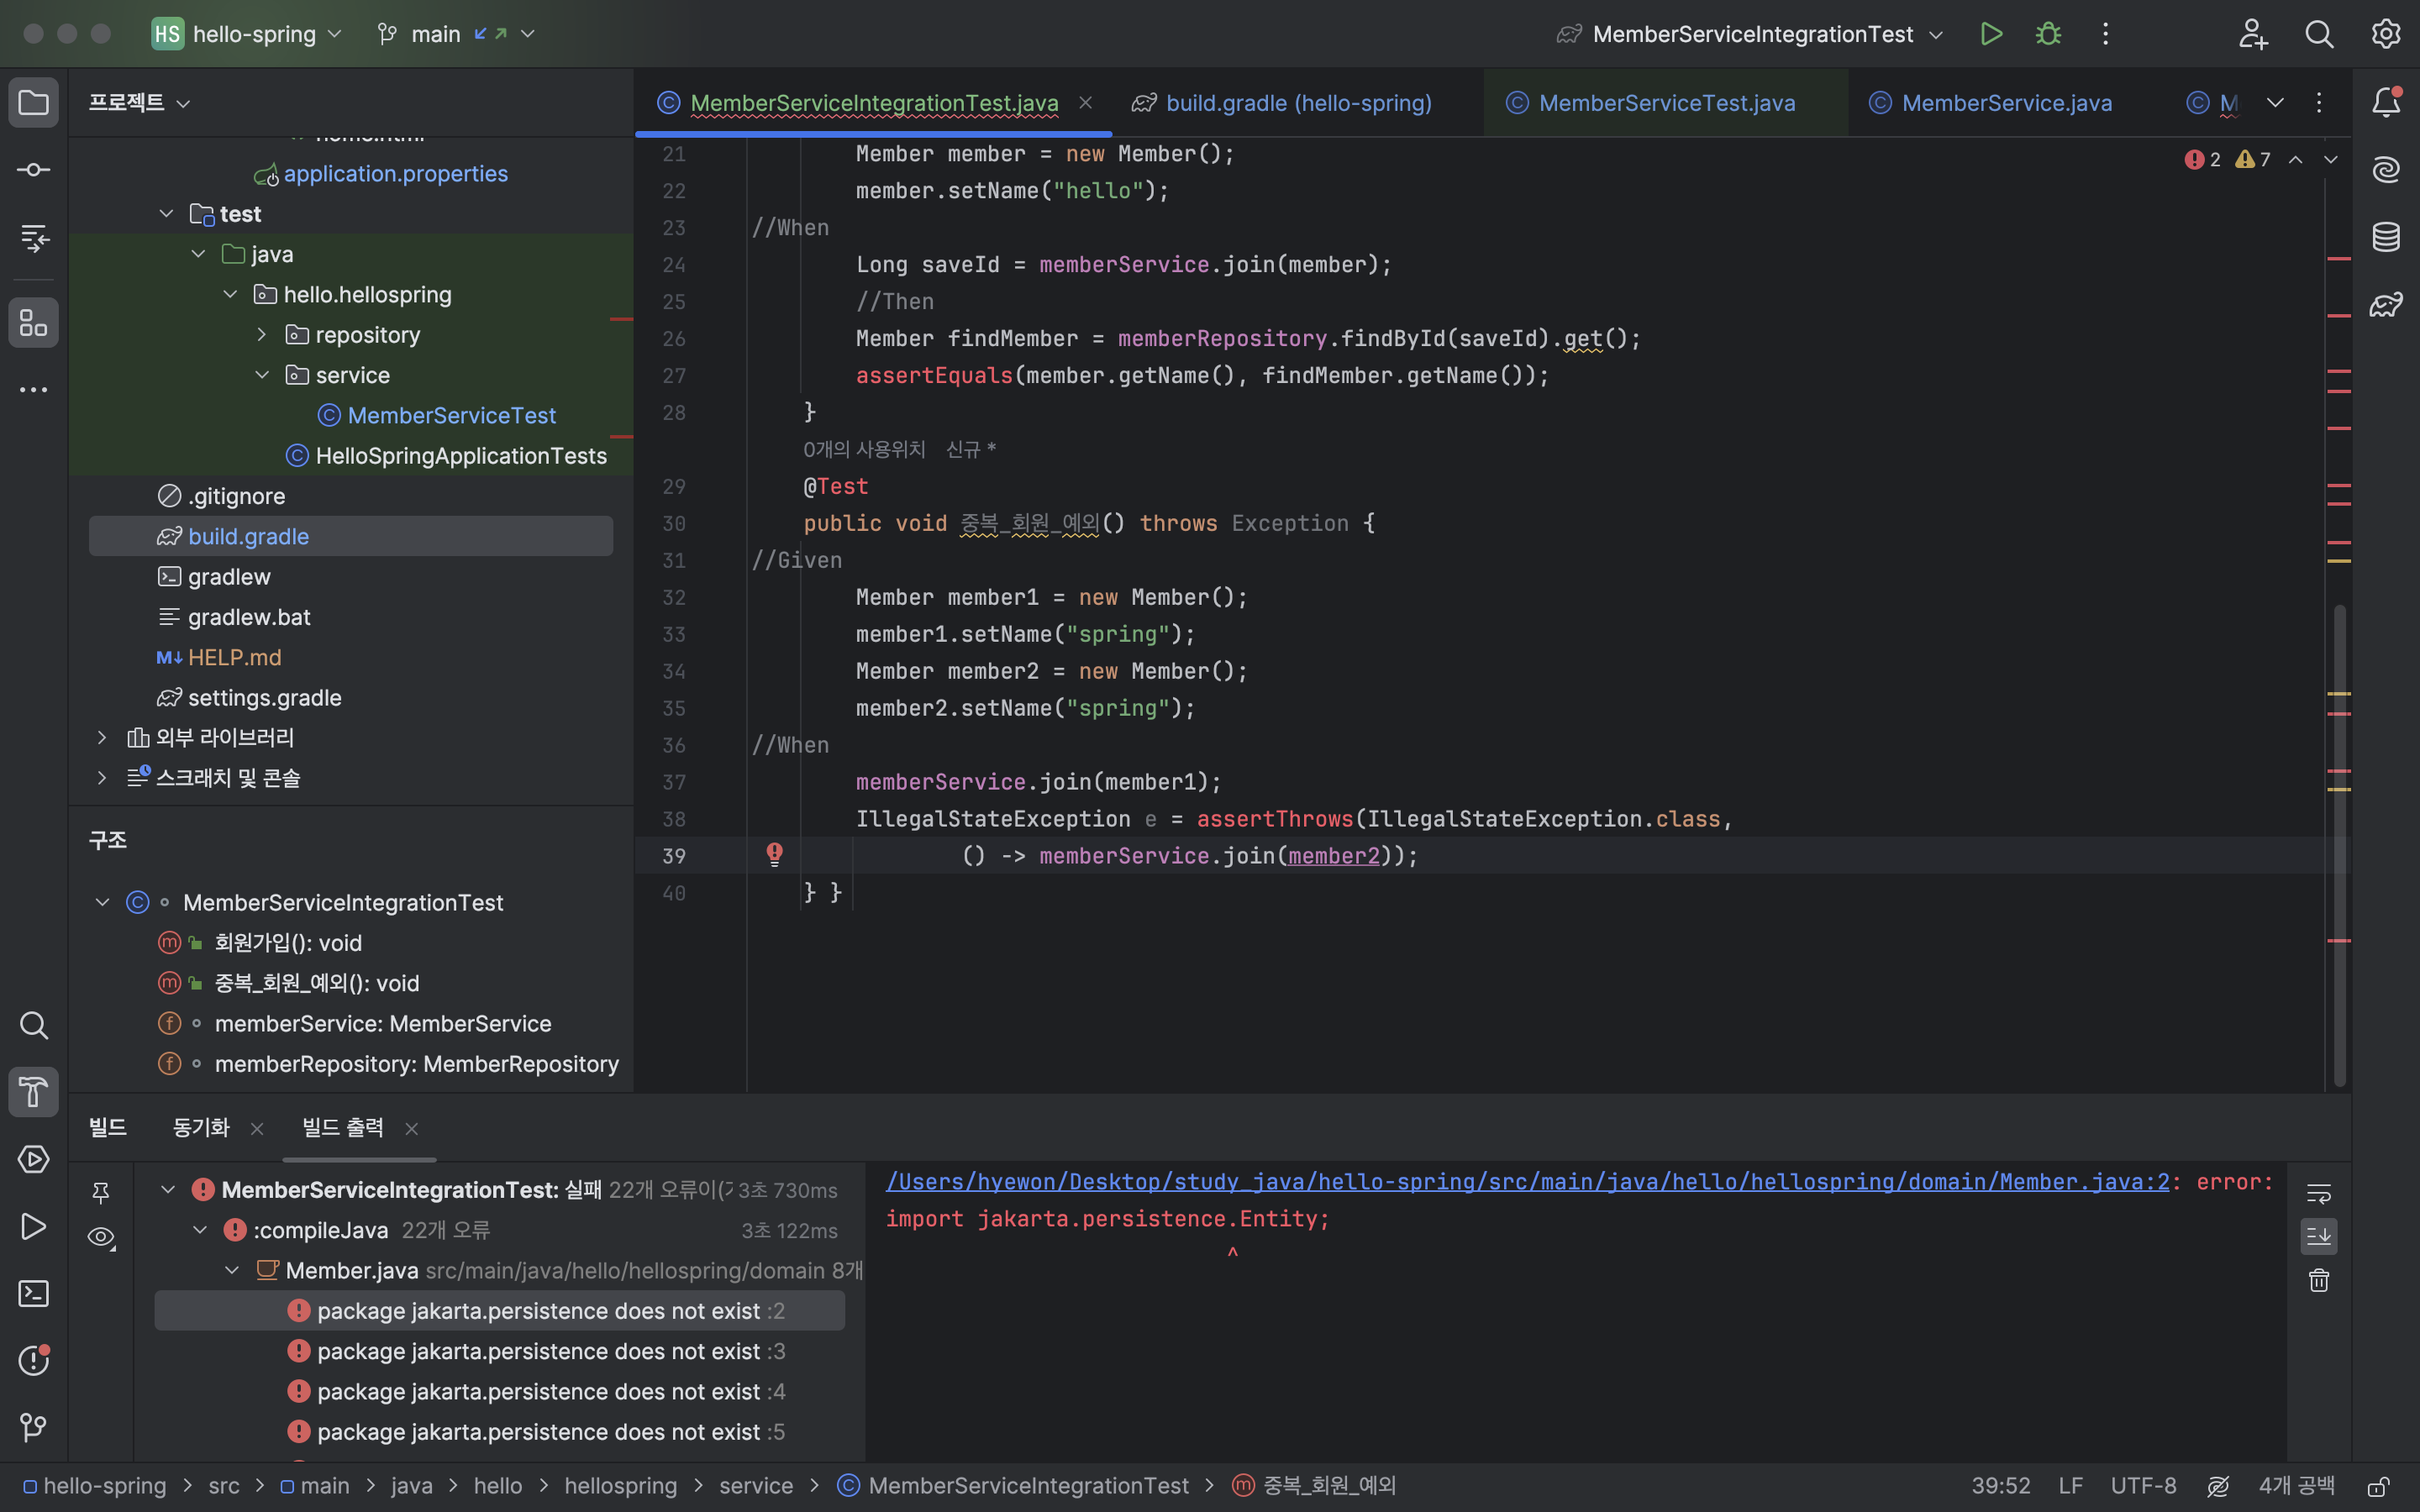Click the main branch dropdown arrow
2420x1512 pixels.
click(x=529, y=34)
